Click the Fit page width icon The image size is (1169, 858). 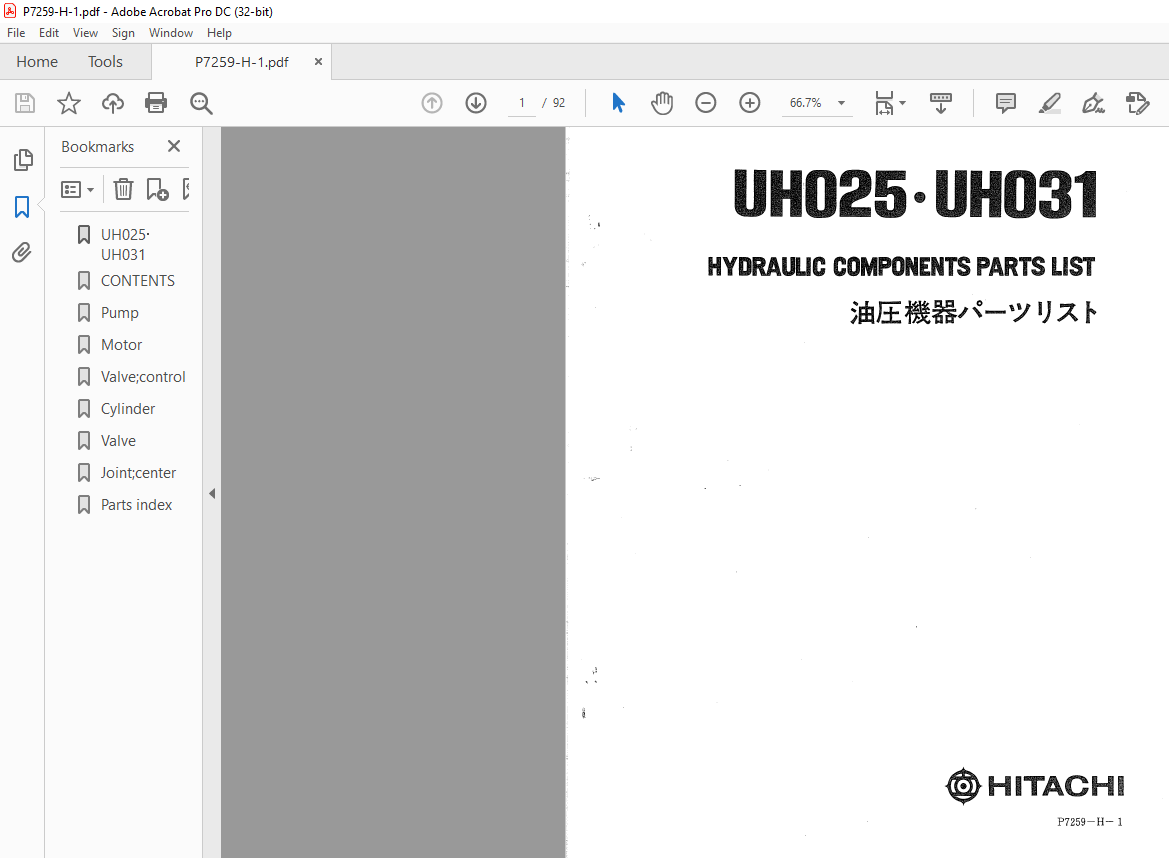(884, 103)
